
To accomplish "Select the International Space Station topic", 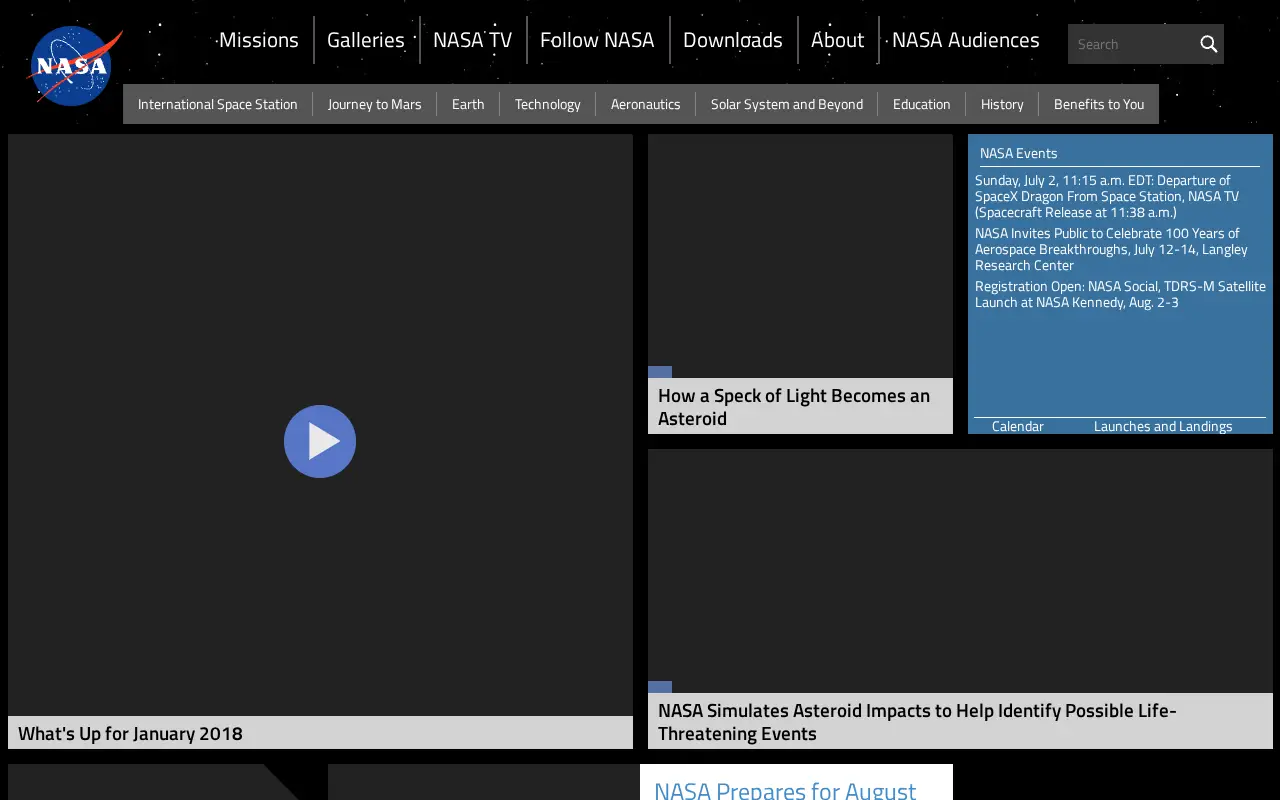I will click(x=218, y=104).
